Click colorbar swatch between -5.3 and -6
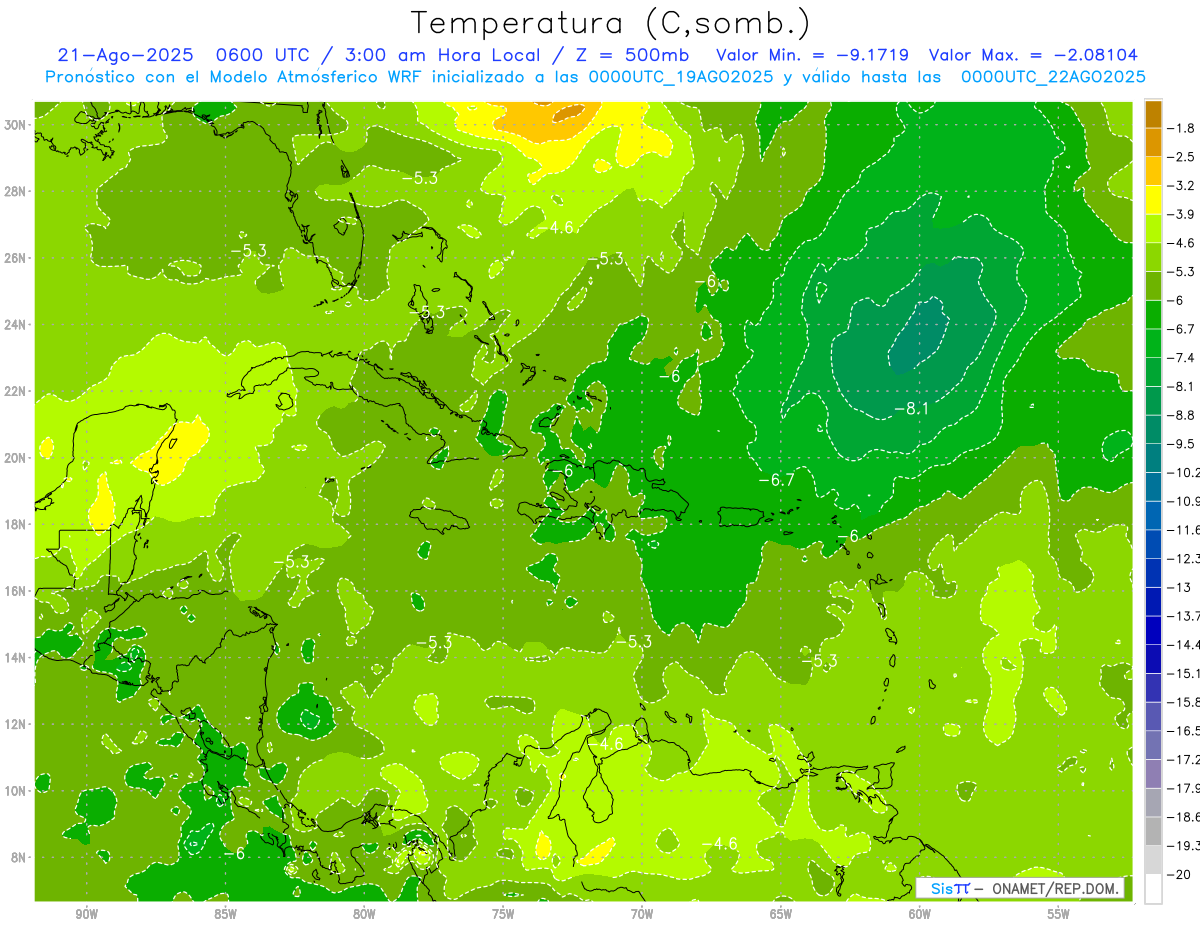Screen dimensions: 1200x927 coord(1153,286)
